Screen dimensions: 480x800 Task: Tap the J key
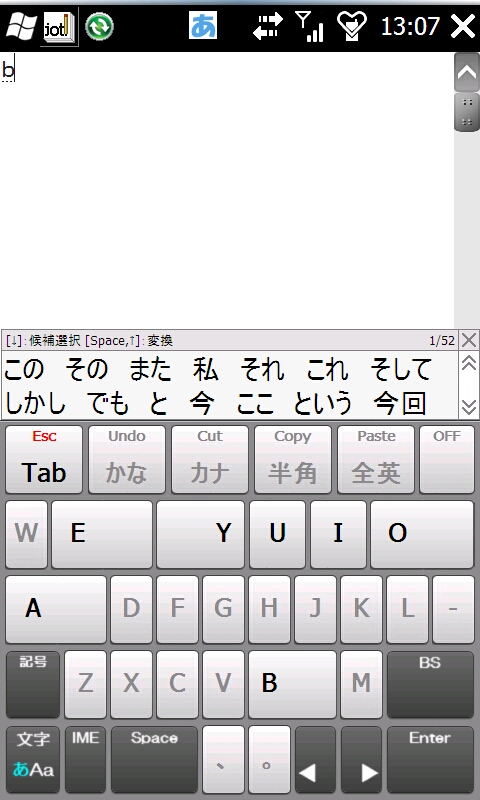pyautogui.click(x=315, y=609)
